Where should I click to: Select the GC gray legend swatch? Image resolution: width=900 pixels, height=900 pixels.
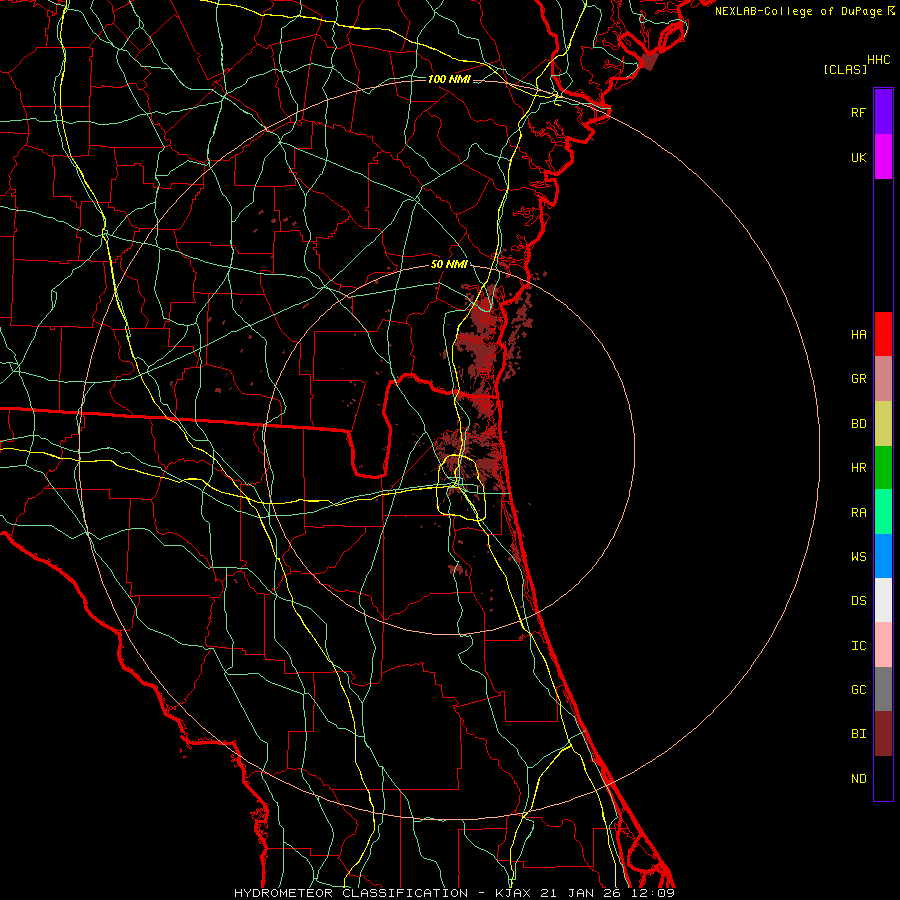tap(883, 689)
